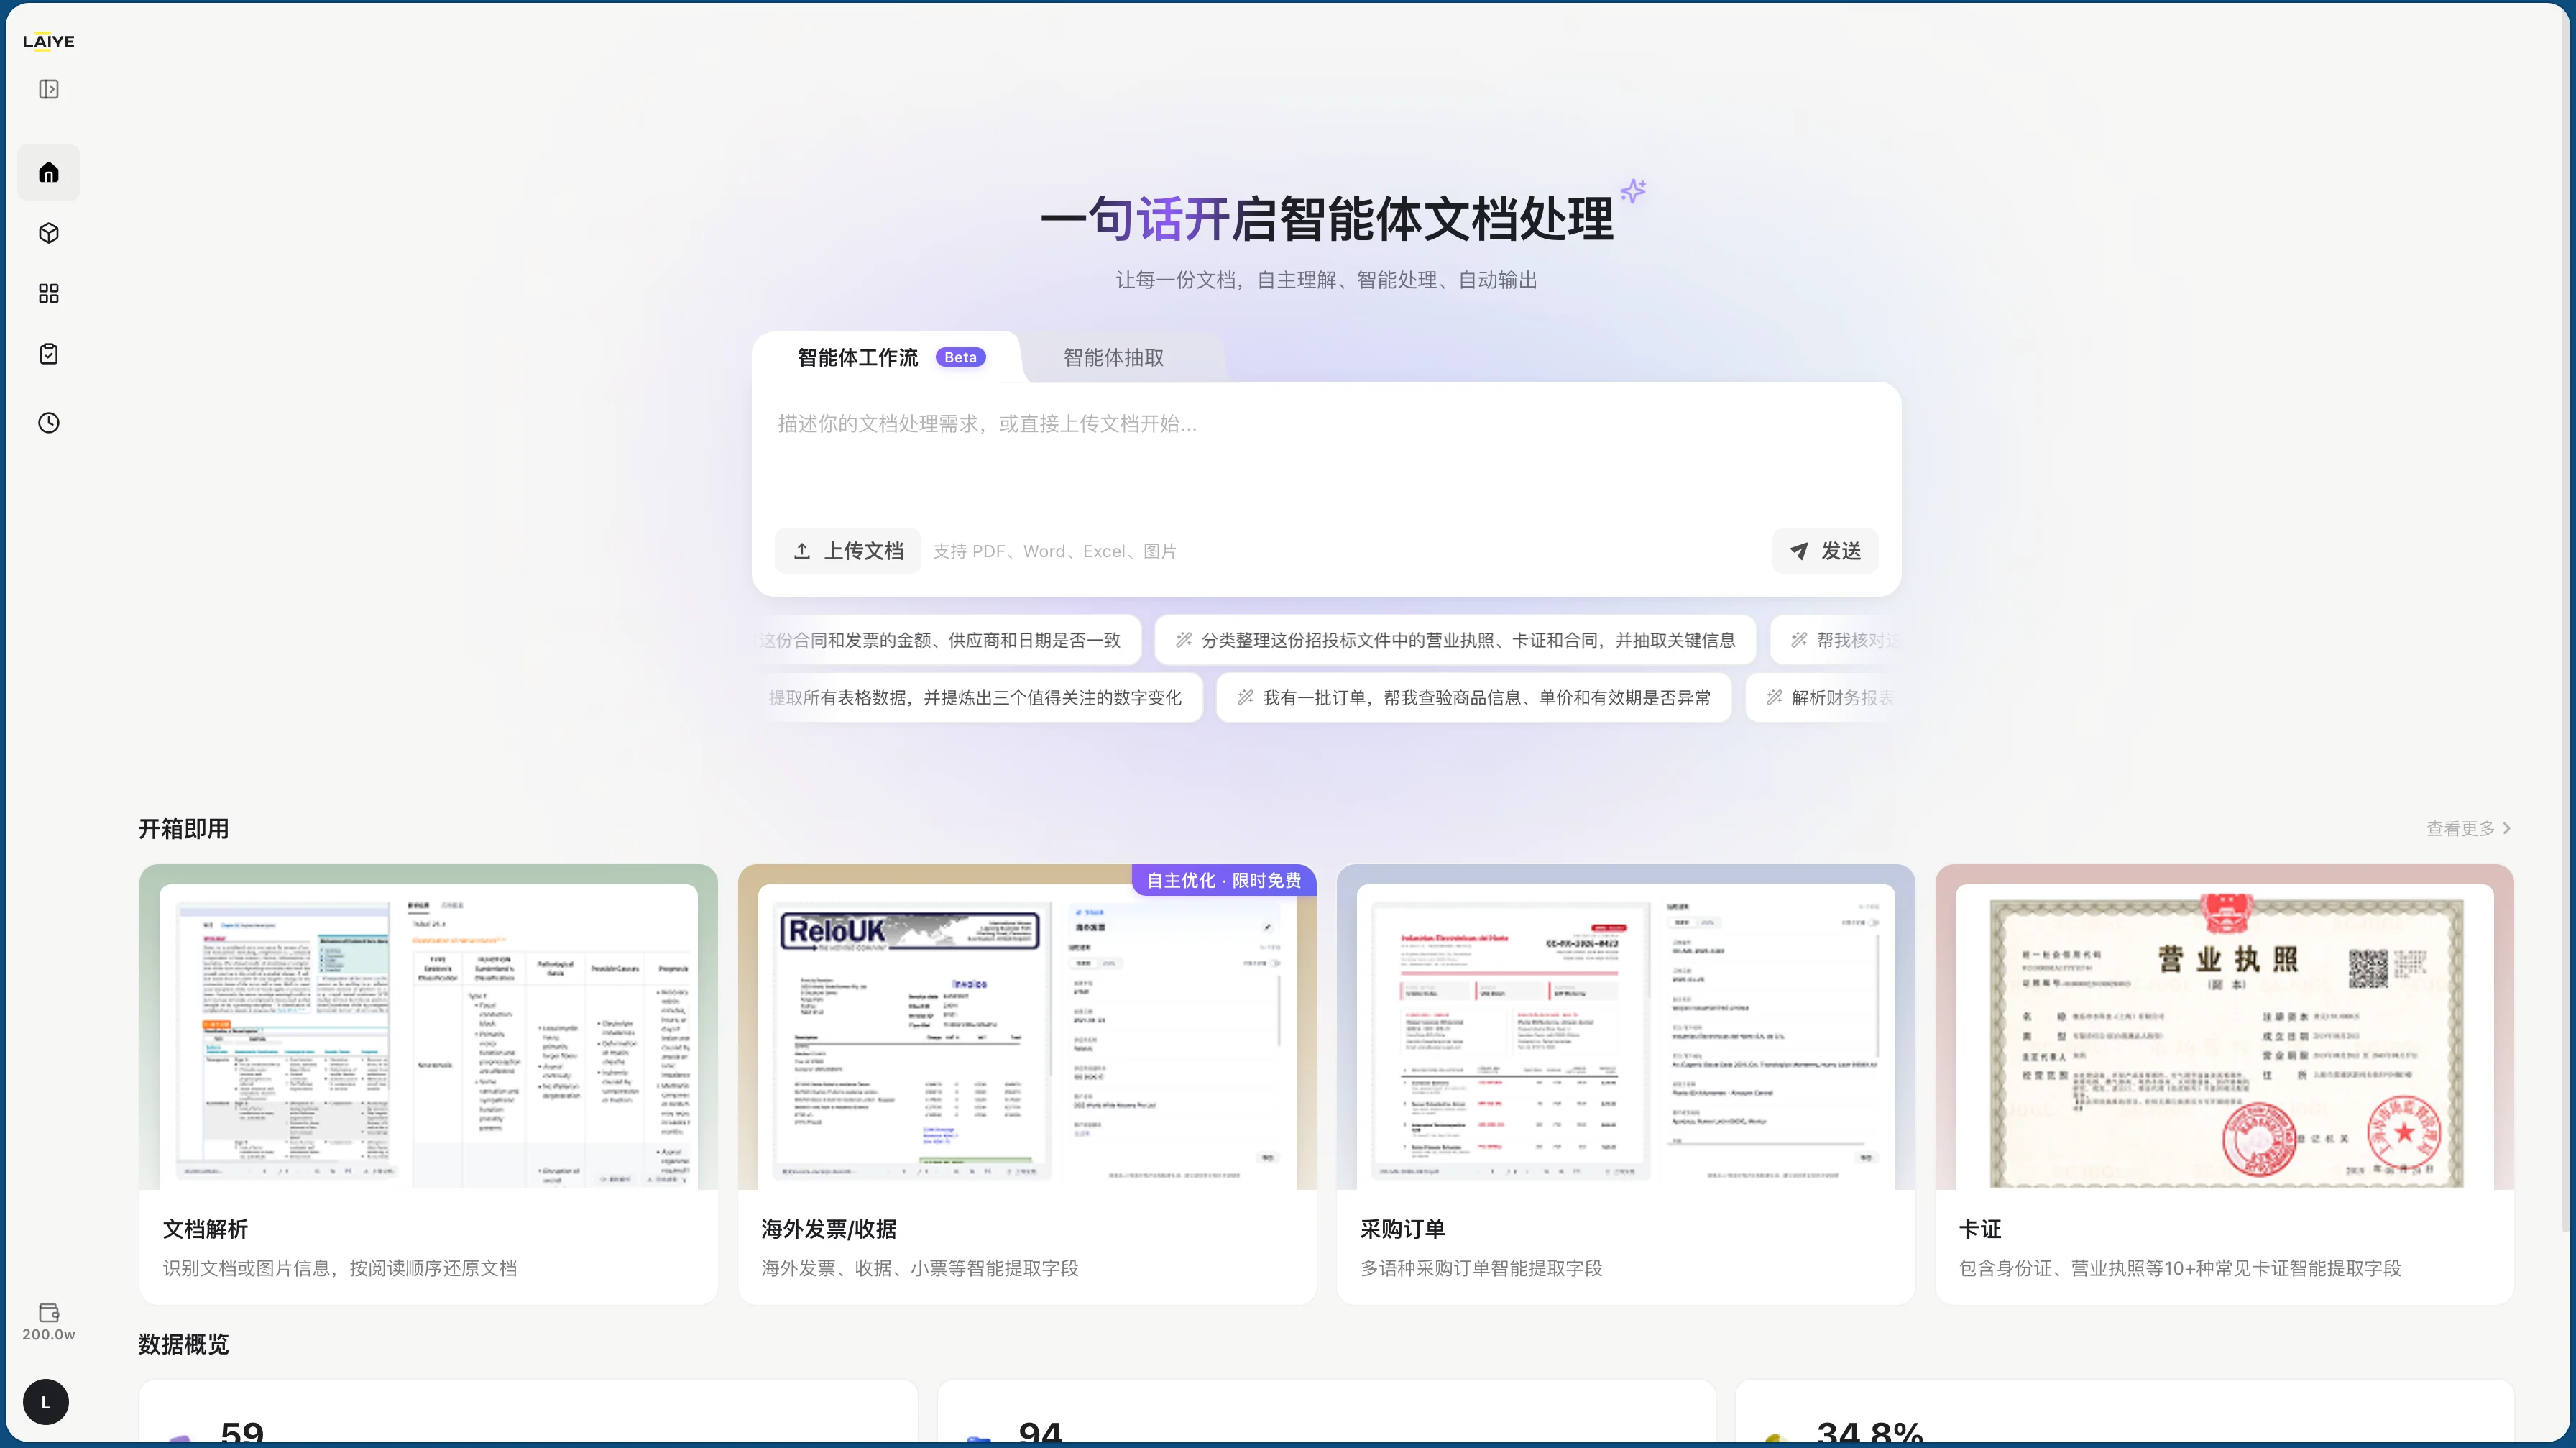Click the sparkle icon beside the headline
The height and width of the screenshot is (1448, 2576).
(1633, 190)
